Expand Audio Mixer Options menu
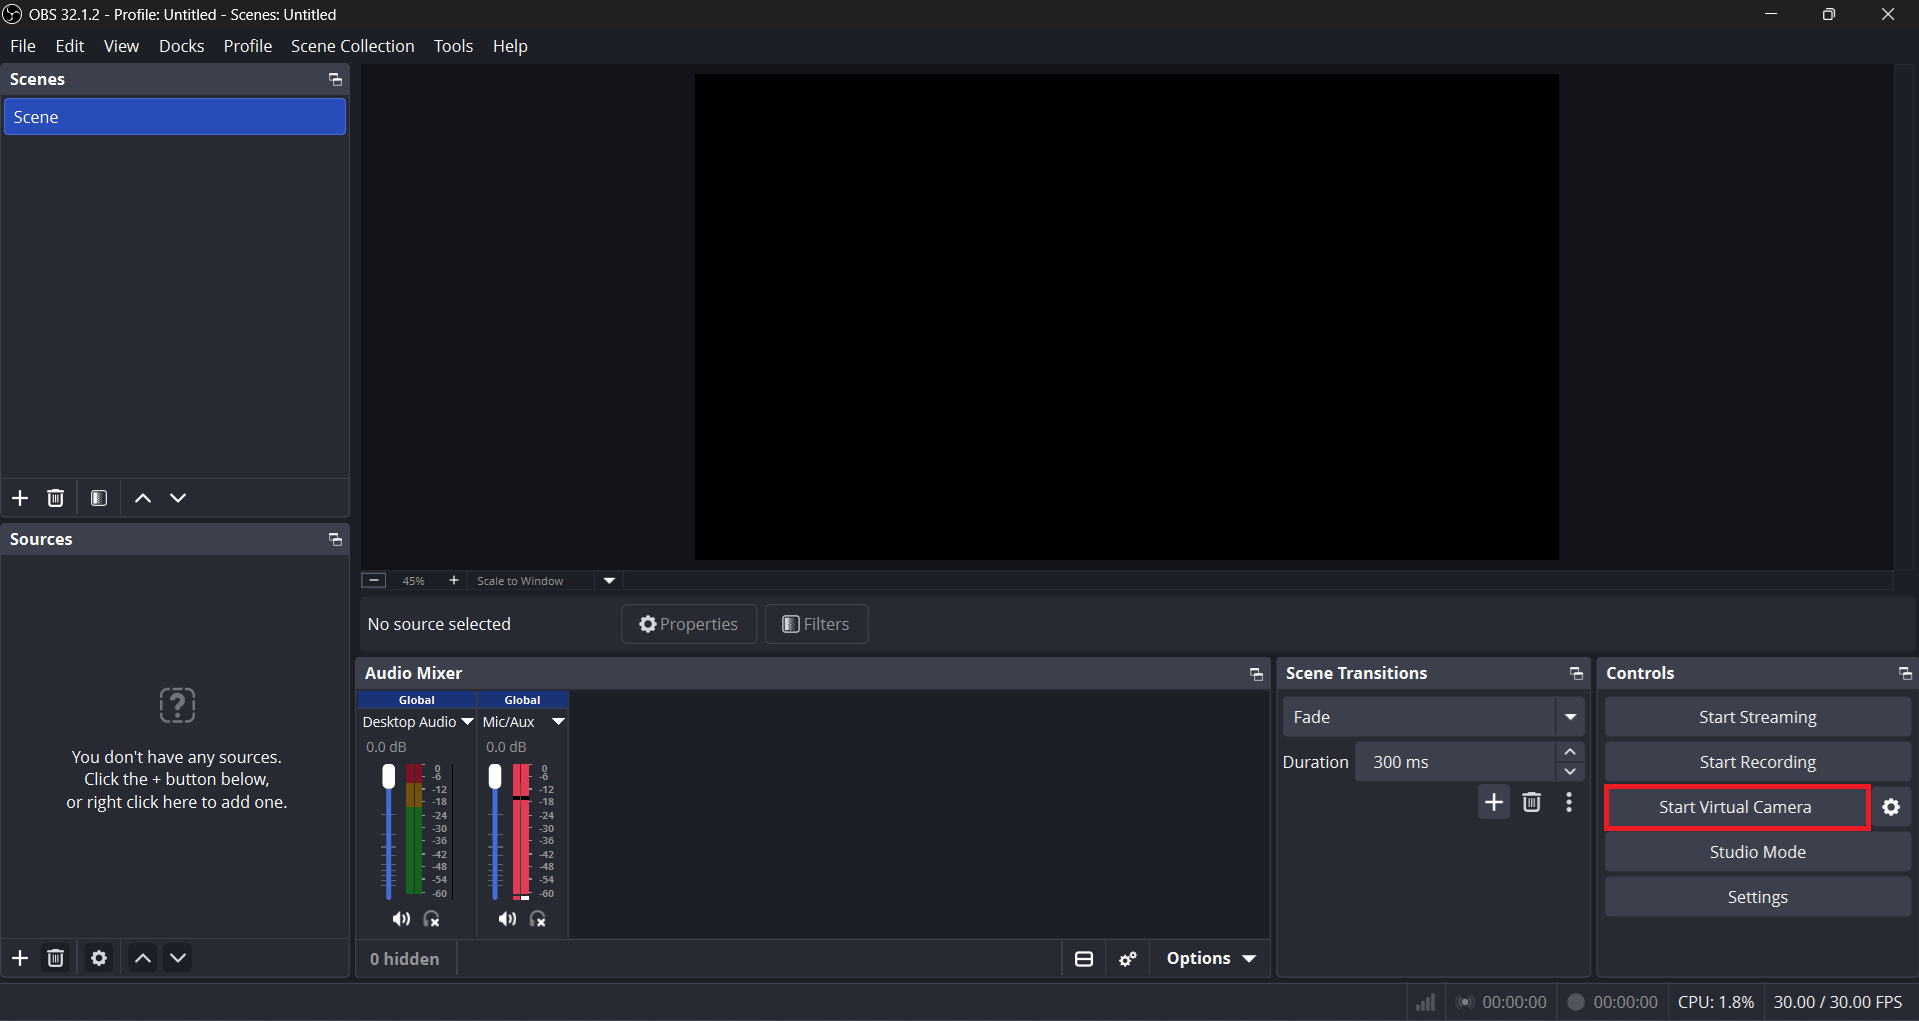The height and width of the screenshot is (1021, 1919). click(1211, 959)
